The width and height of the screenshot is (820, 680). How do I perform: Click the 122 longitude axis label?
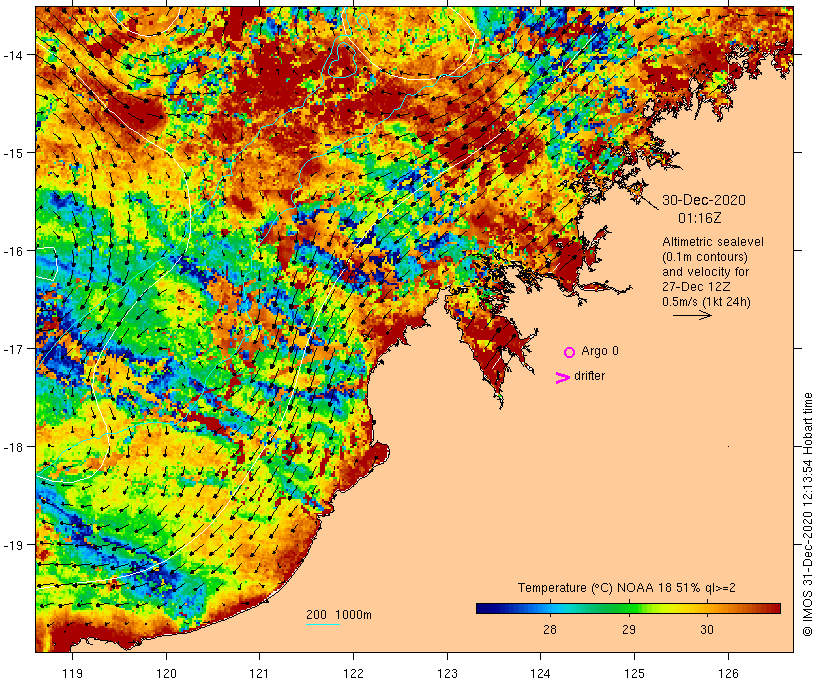[x=354, y=673]
